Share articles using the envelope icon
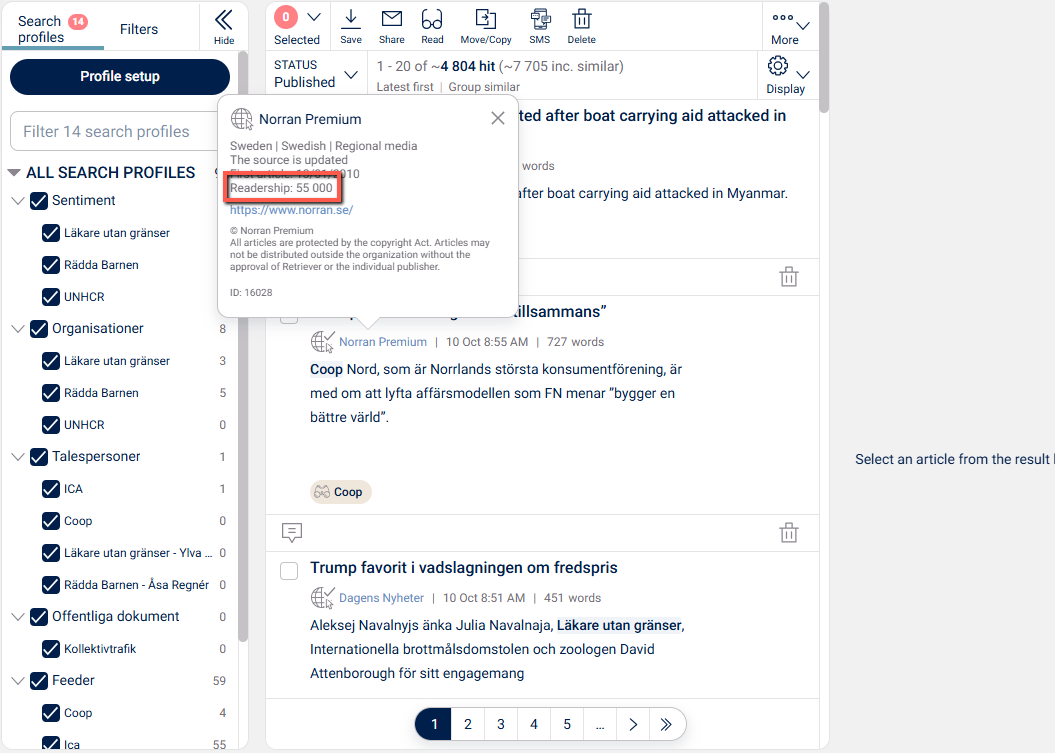 [392, 20]
